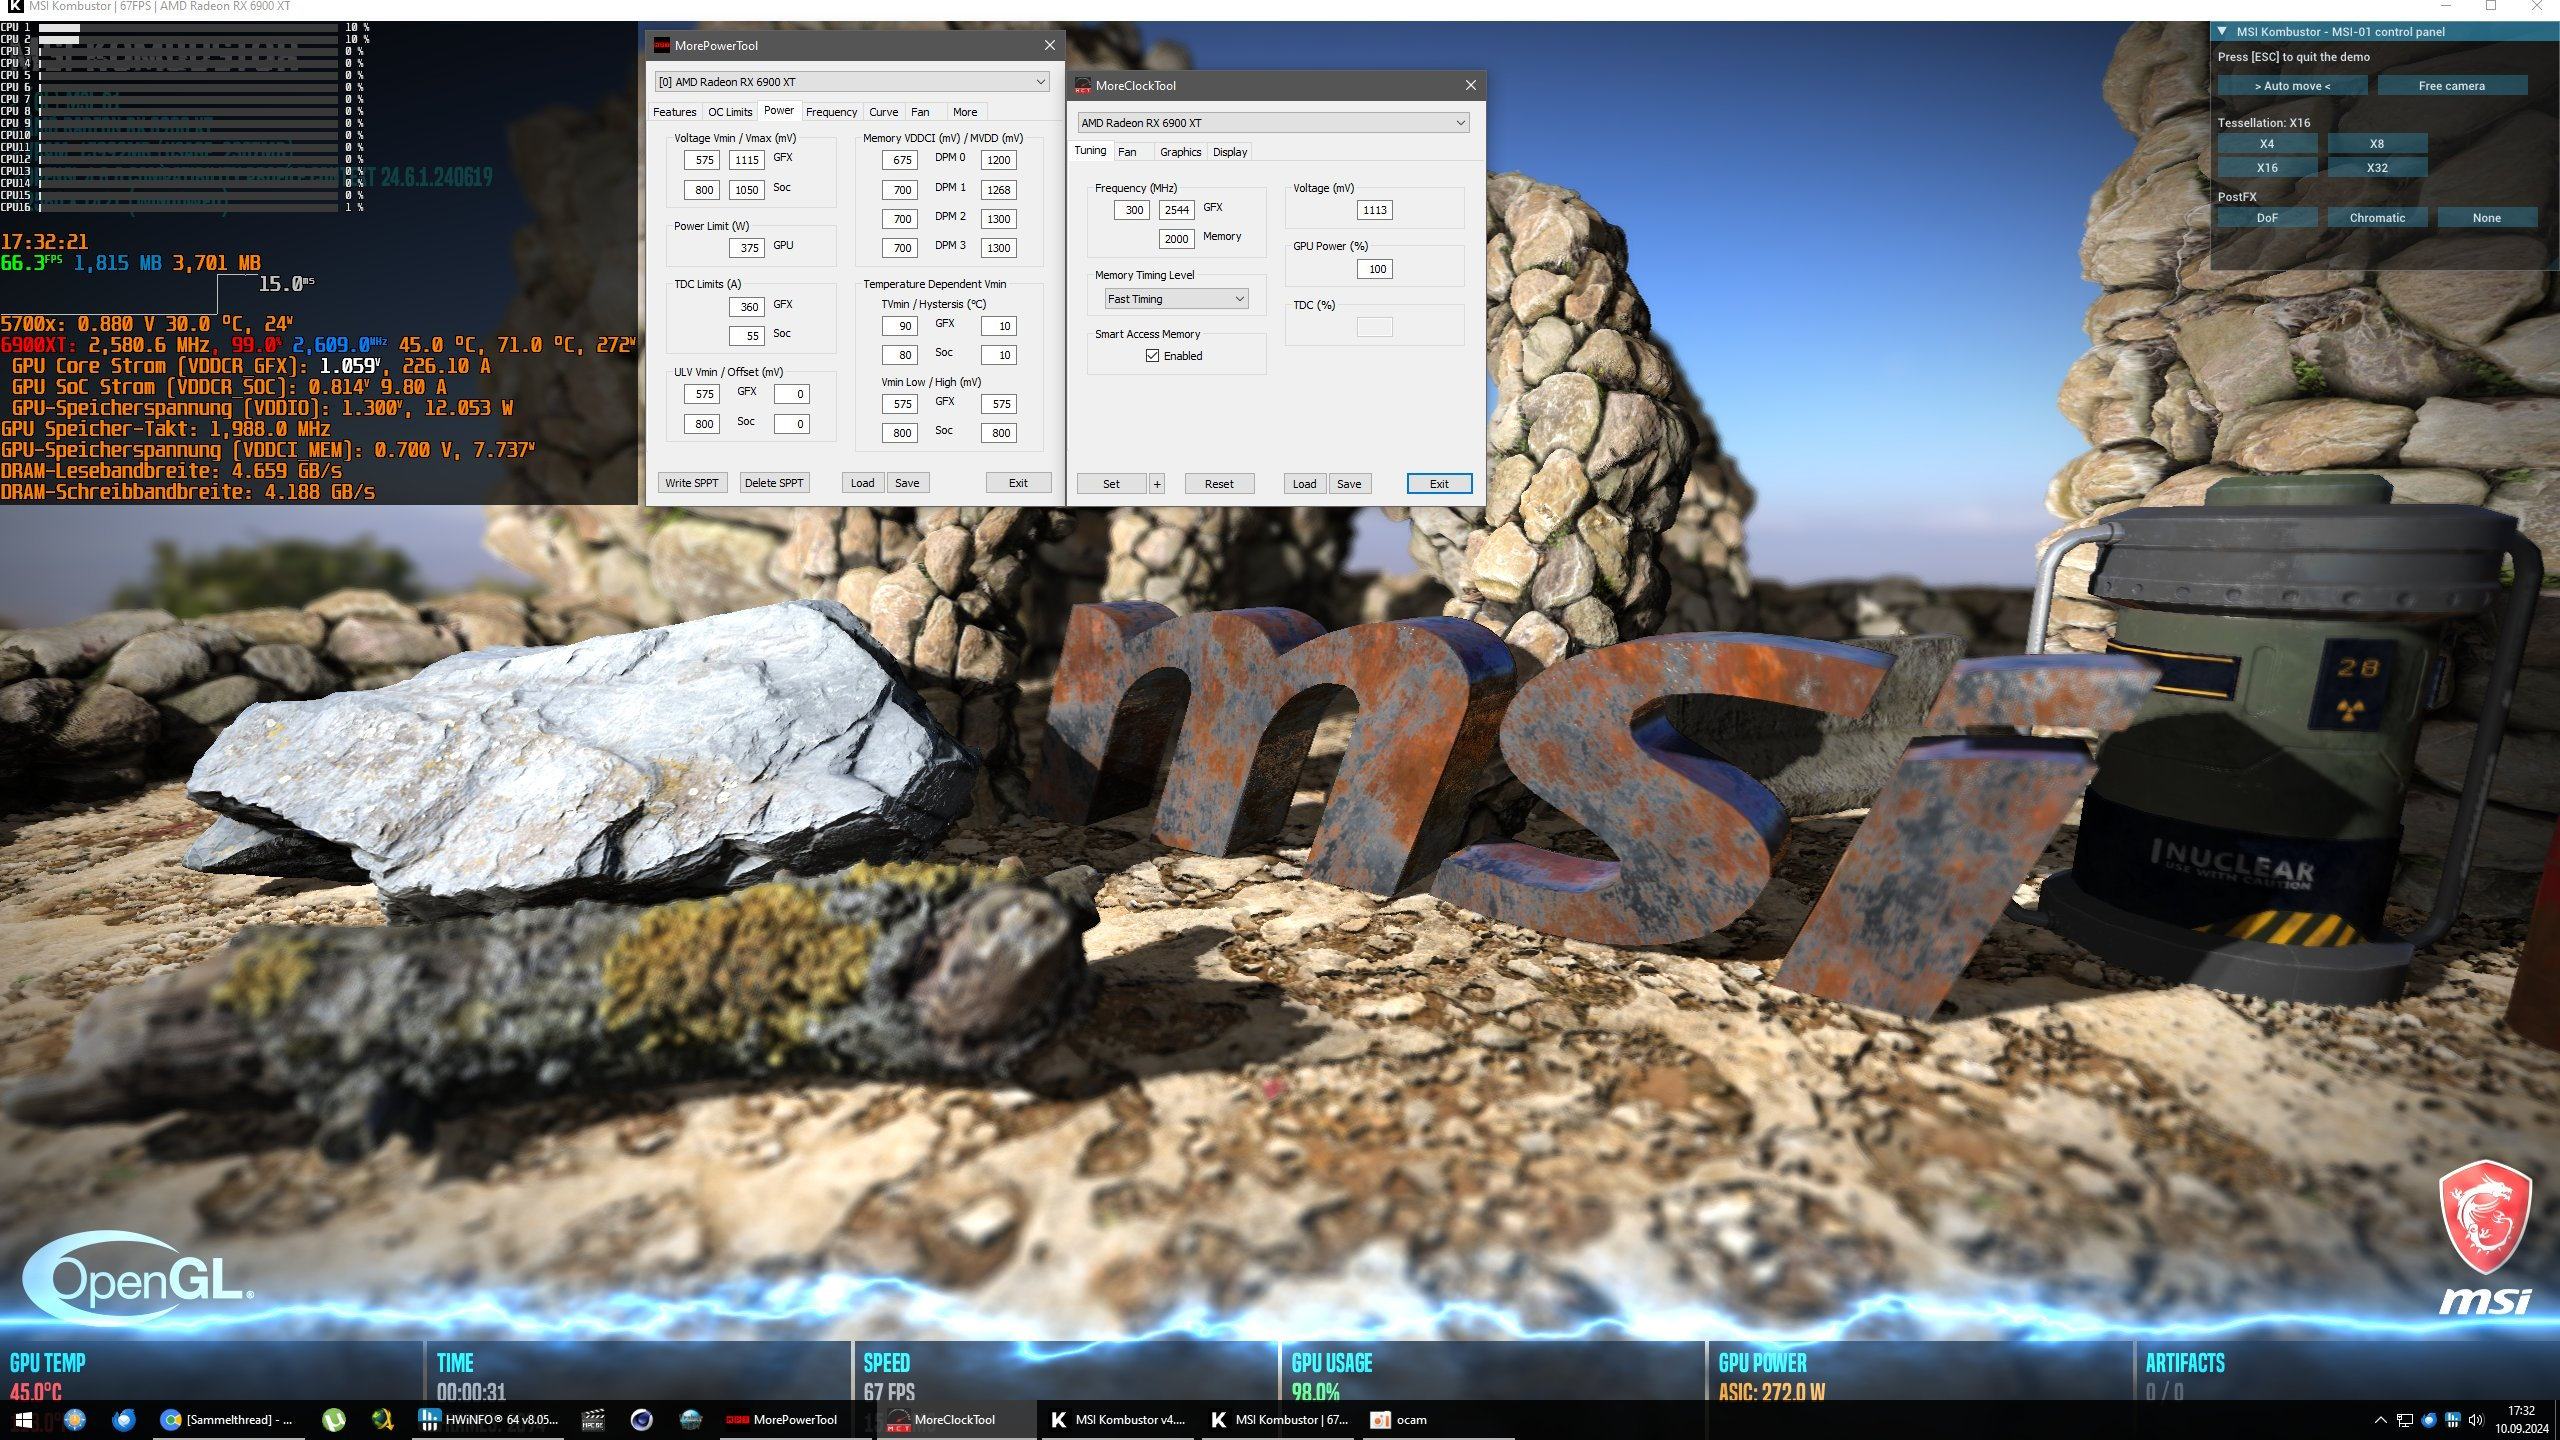Open HWiNFO 64 in the taskbar
The width and height of the screenshot is (2560, 1440).
point(490,1419)
